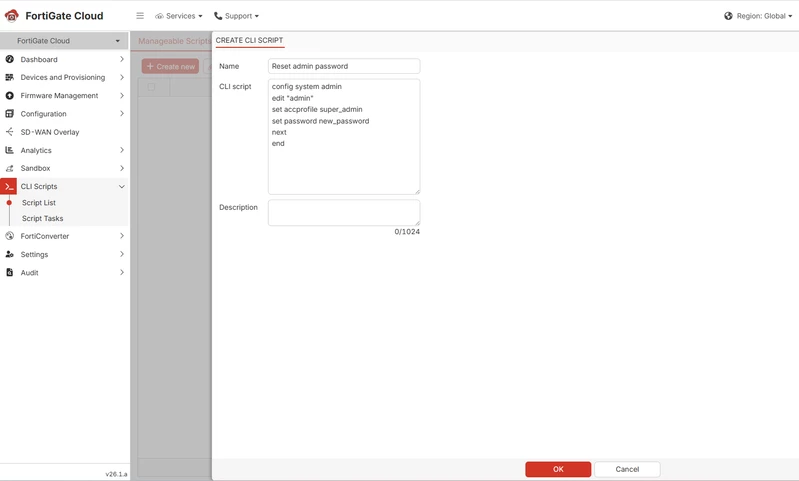Click the Region globe icon
The width and height of the screenshot is (799, 481).
pyautogui.click(x=728, y=16)
